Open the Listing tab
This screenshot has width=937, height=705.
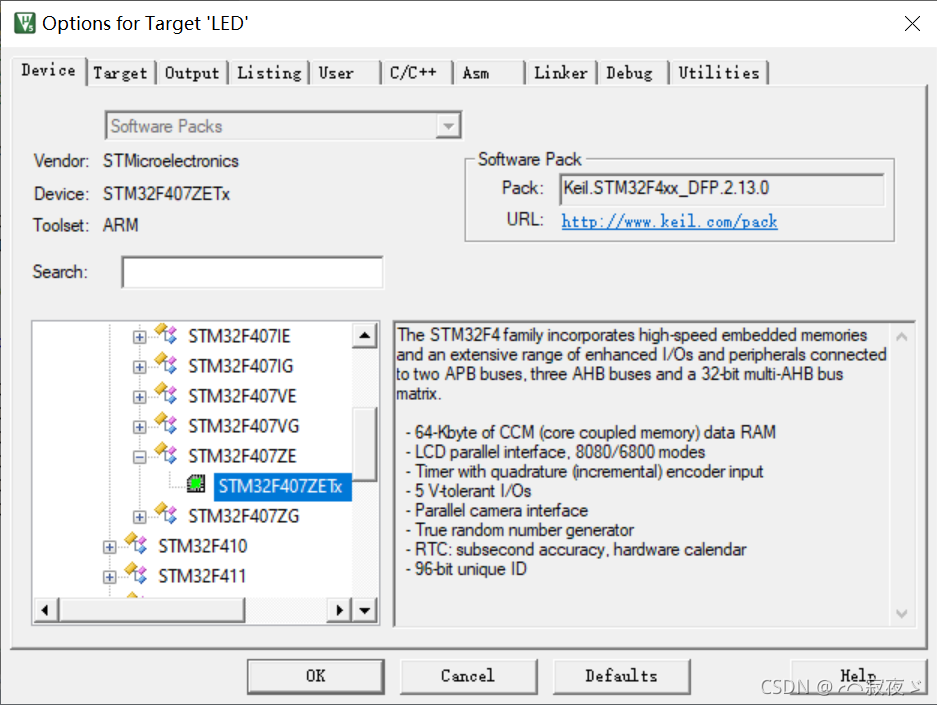coord(269,73)
